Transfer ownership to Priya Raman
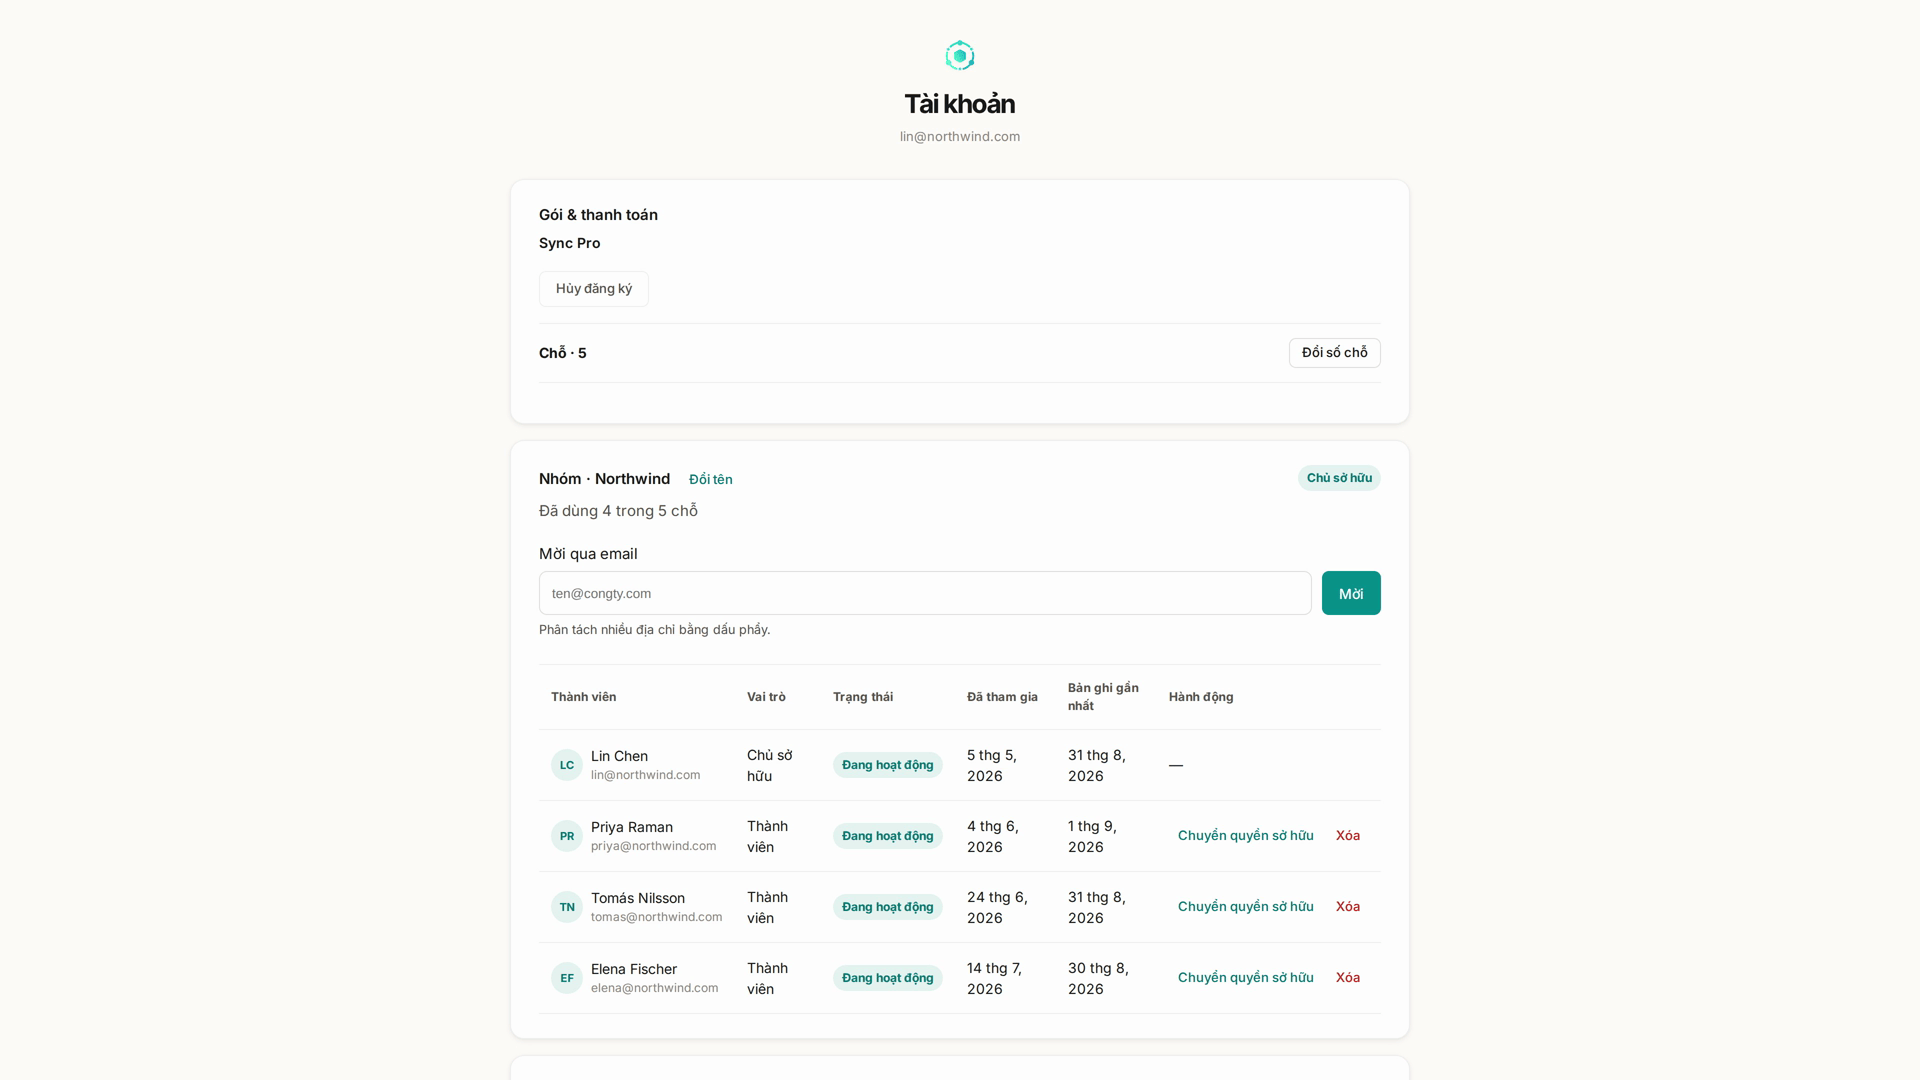1920x1080 pixels. click(1246, 836)
